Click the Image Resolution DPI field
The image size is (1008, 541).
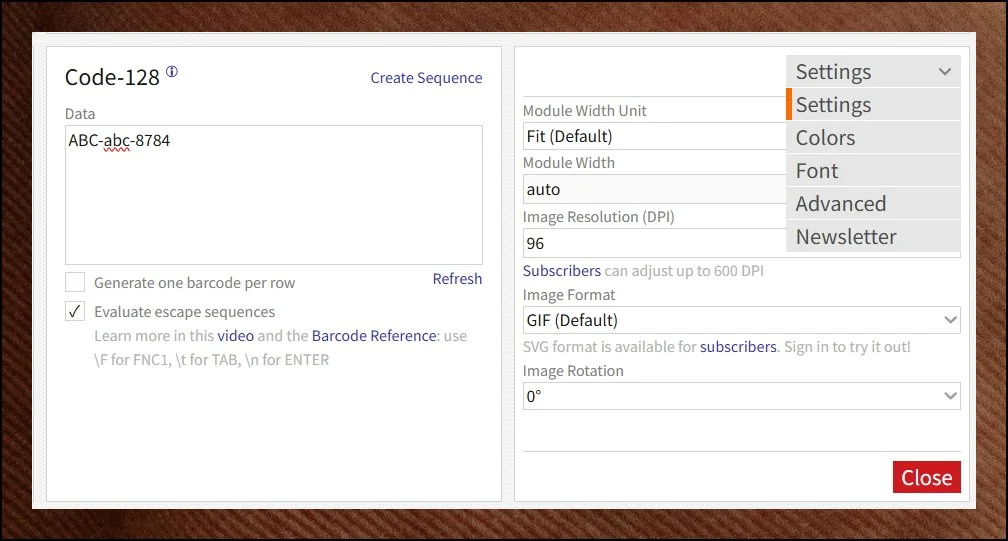[x=654, y=243]
